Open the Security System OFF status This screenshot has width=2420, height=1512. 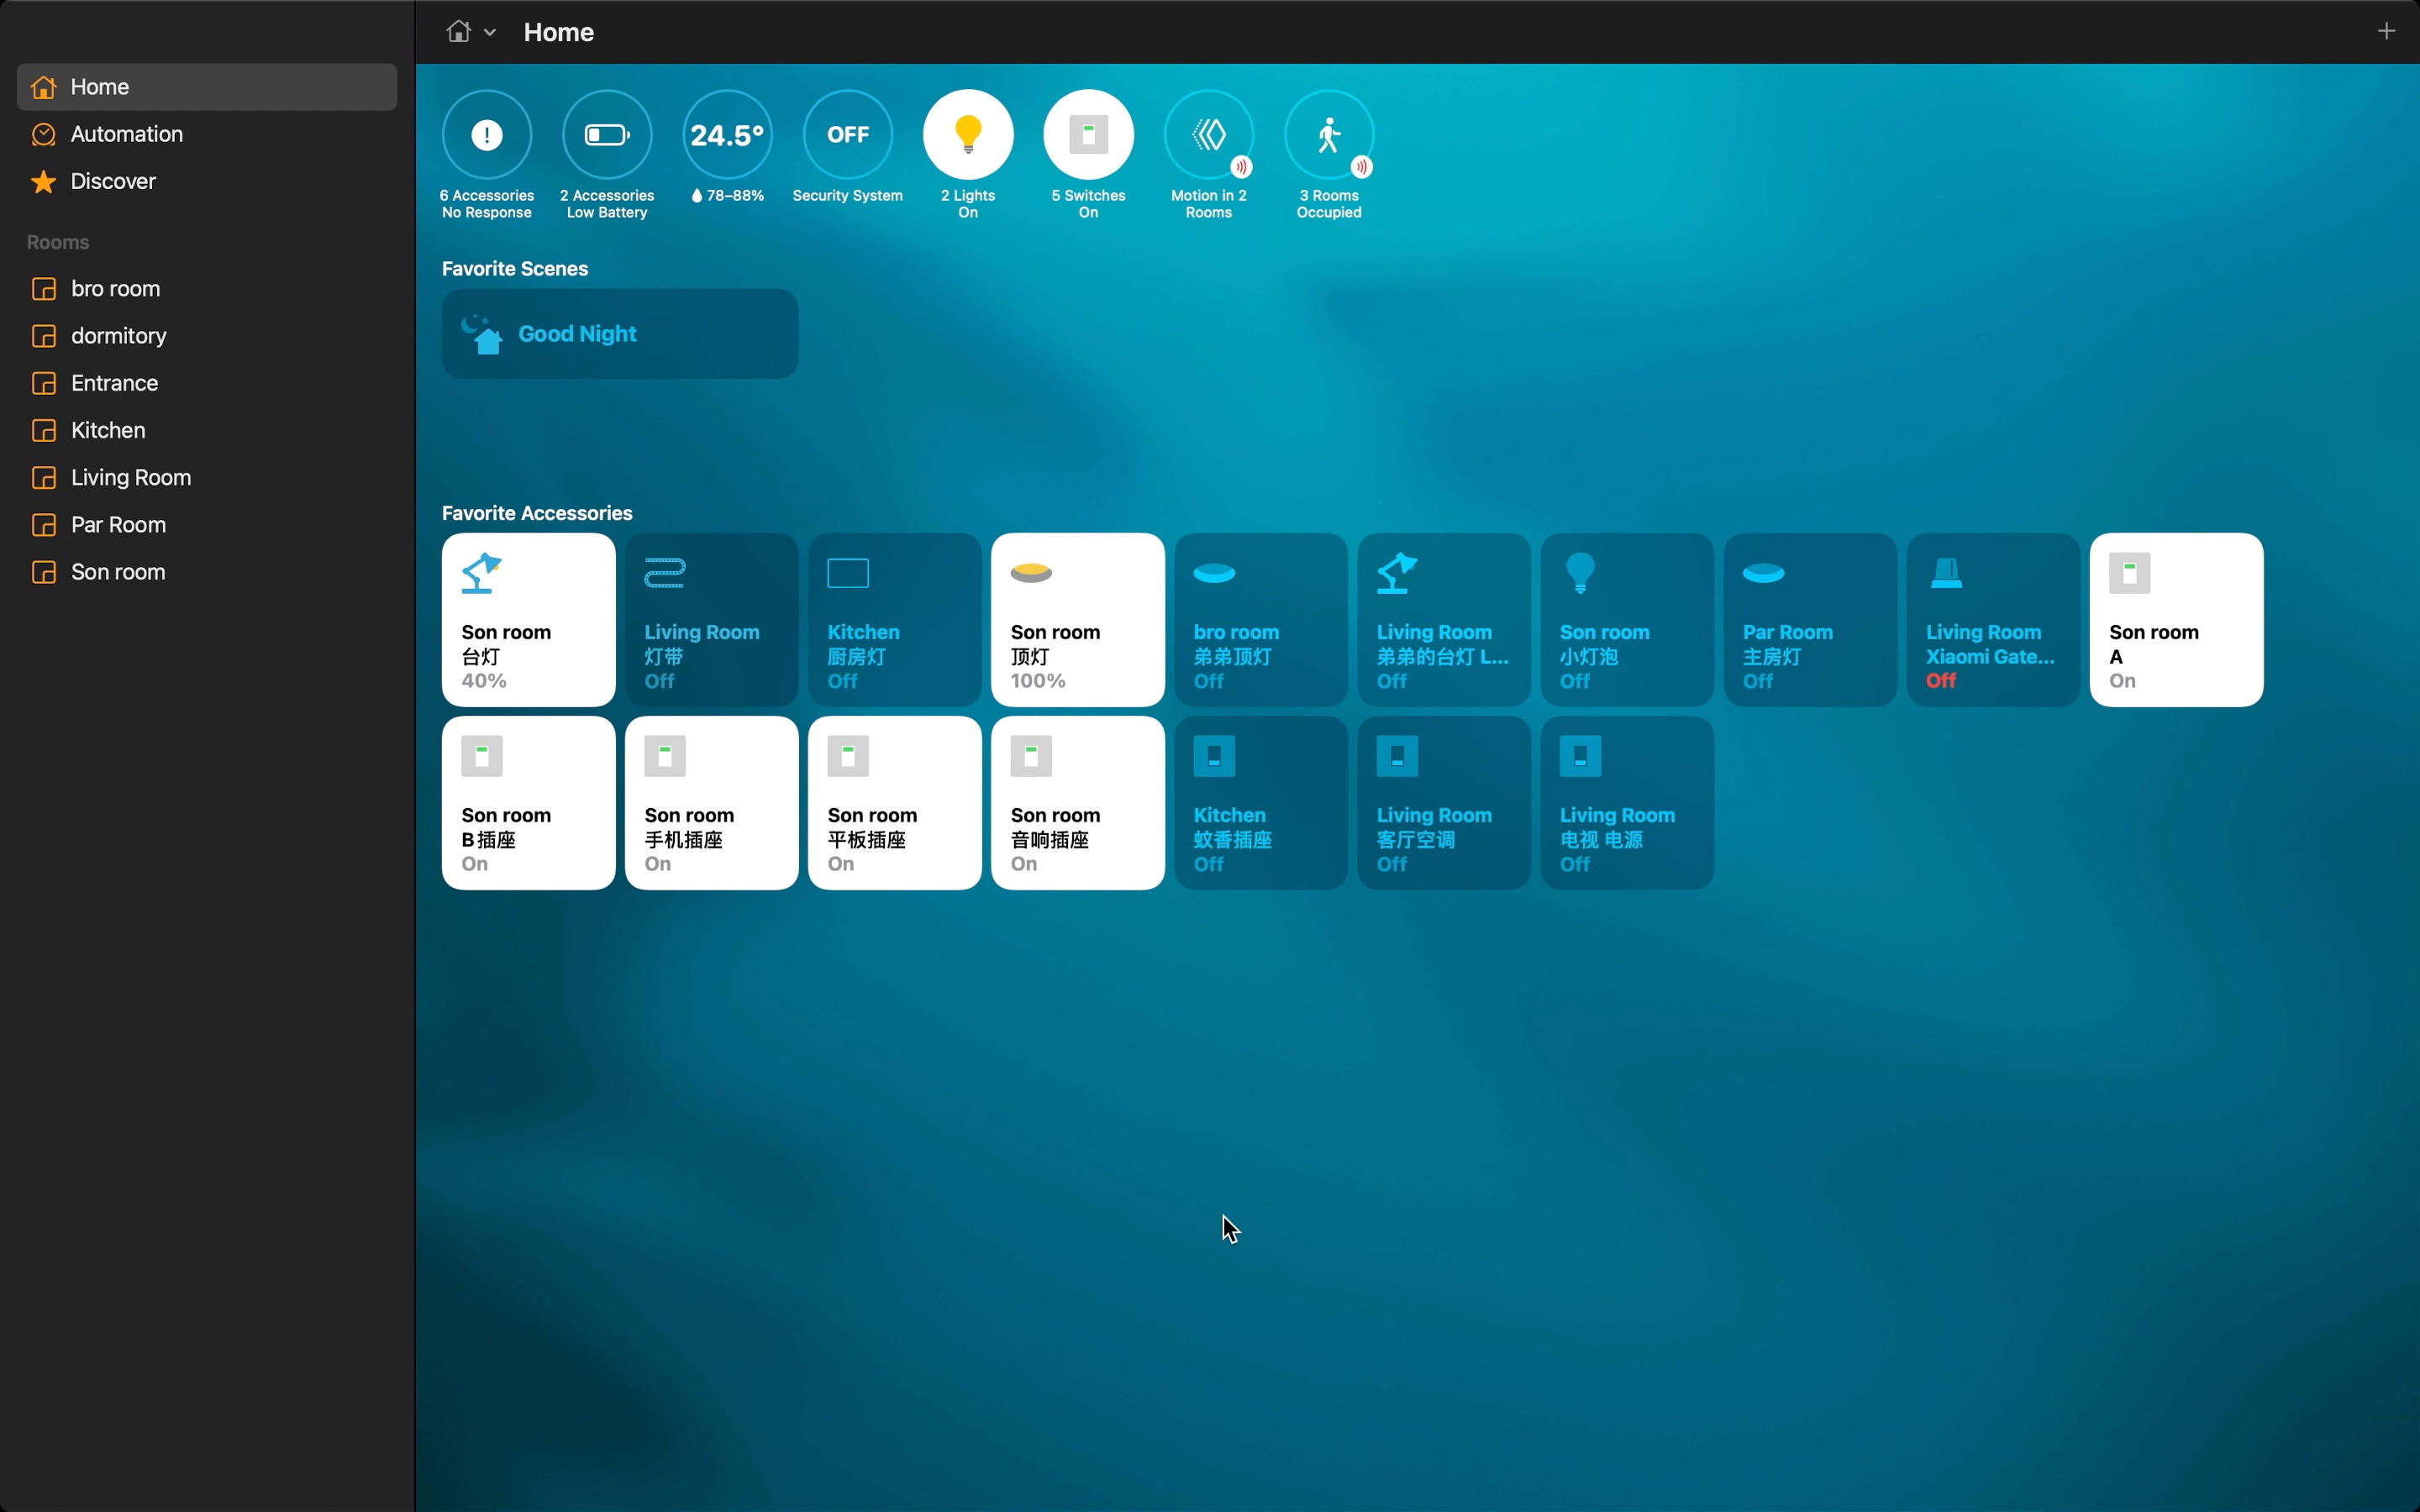[x=847, y=135]
